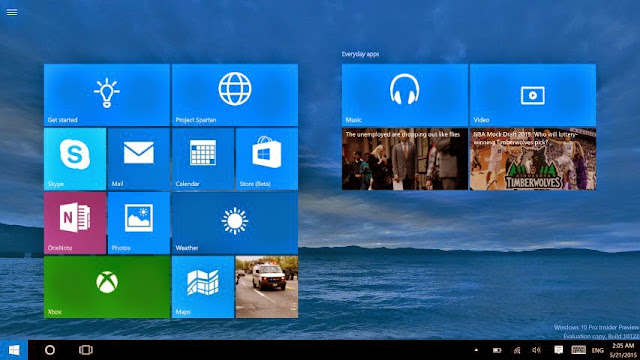Open Cortana search circle on taskbar

[x=50, y=350]
